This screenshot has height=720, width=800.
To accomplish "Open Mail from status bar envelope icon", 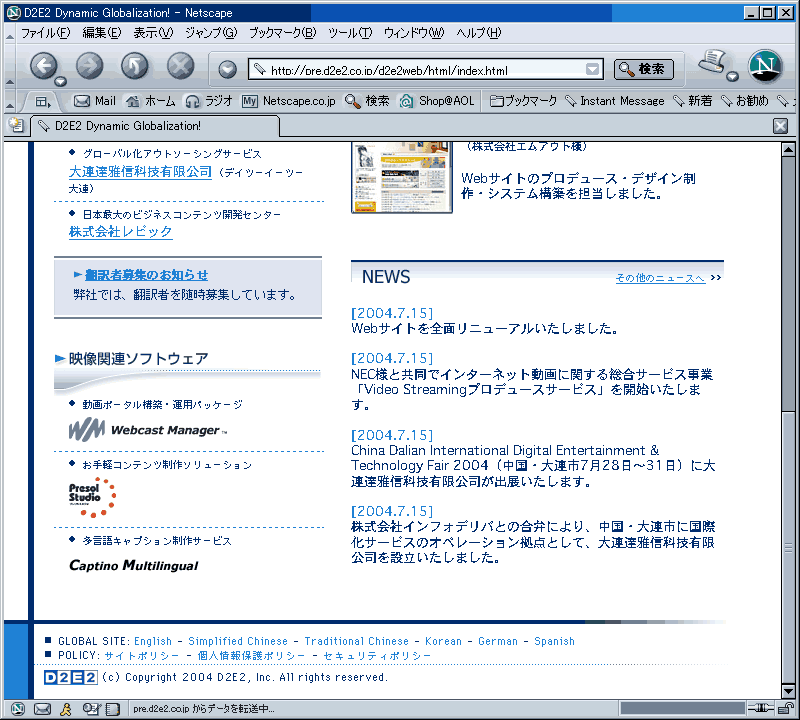I will coord(42,709).
